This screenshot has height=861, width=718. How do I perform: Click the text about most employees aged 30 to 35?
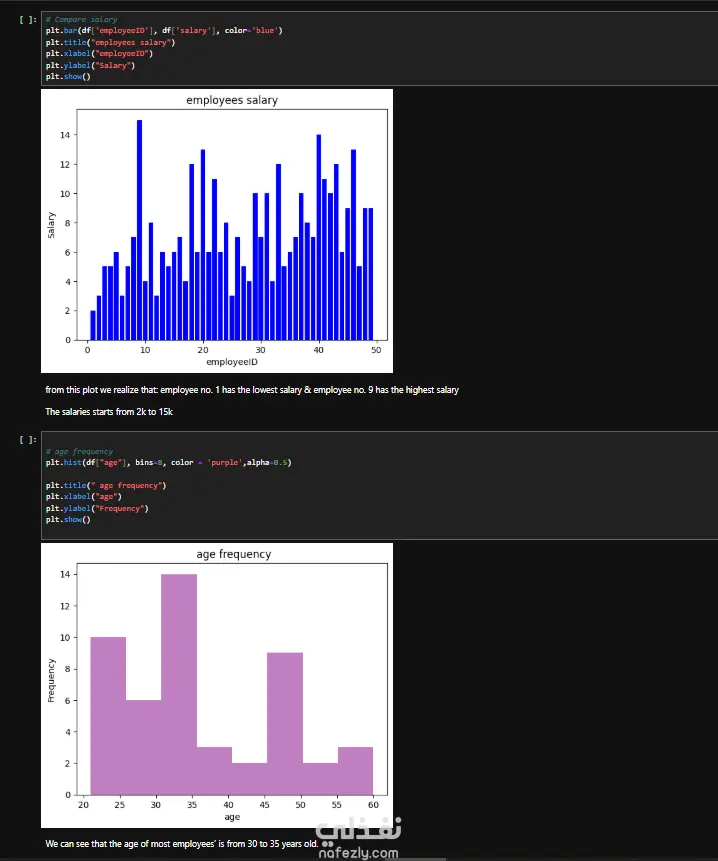coord(182,843)
